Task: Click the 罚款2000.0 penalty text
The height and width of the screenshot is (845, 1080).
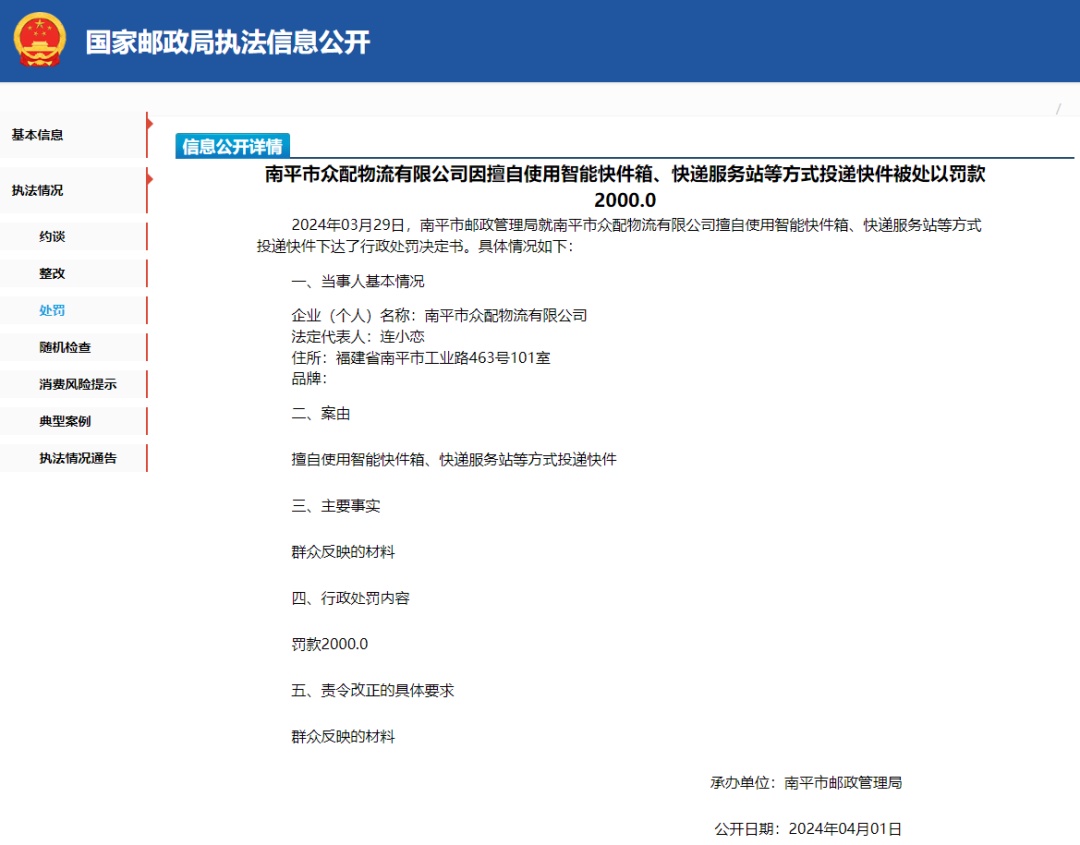Action: click(330, 644)
